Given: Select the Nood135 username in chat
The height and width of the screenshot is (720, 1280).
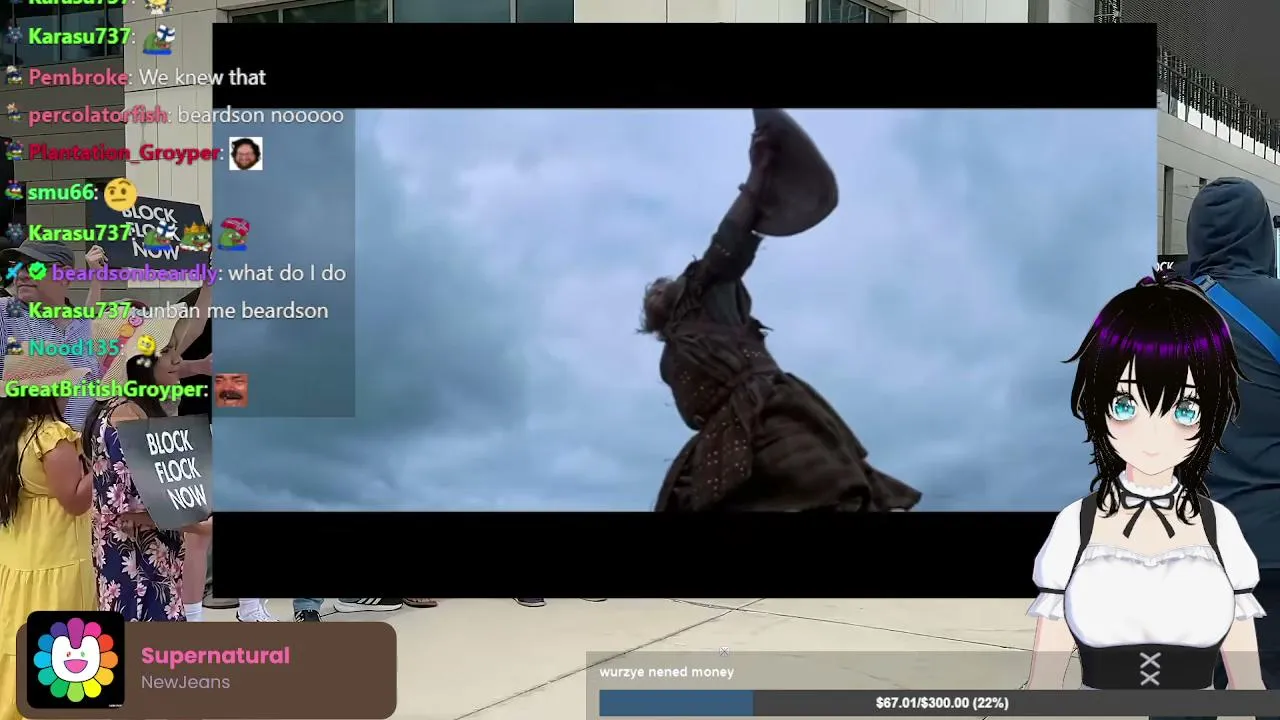Looking at the screenshot, I should pos(75,348).
